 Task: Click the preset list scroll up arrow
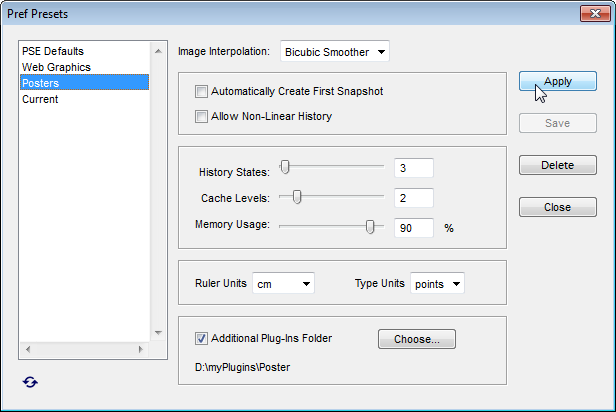[158, 51]
